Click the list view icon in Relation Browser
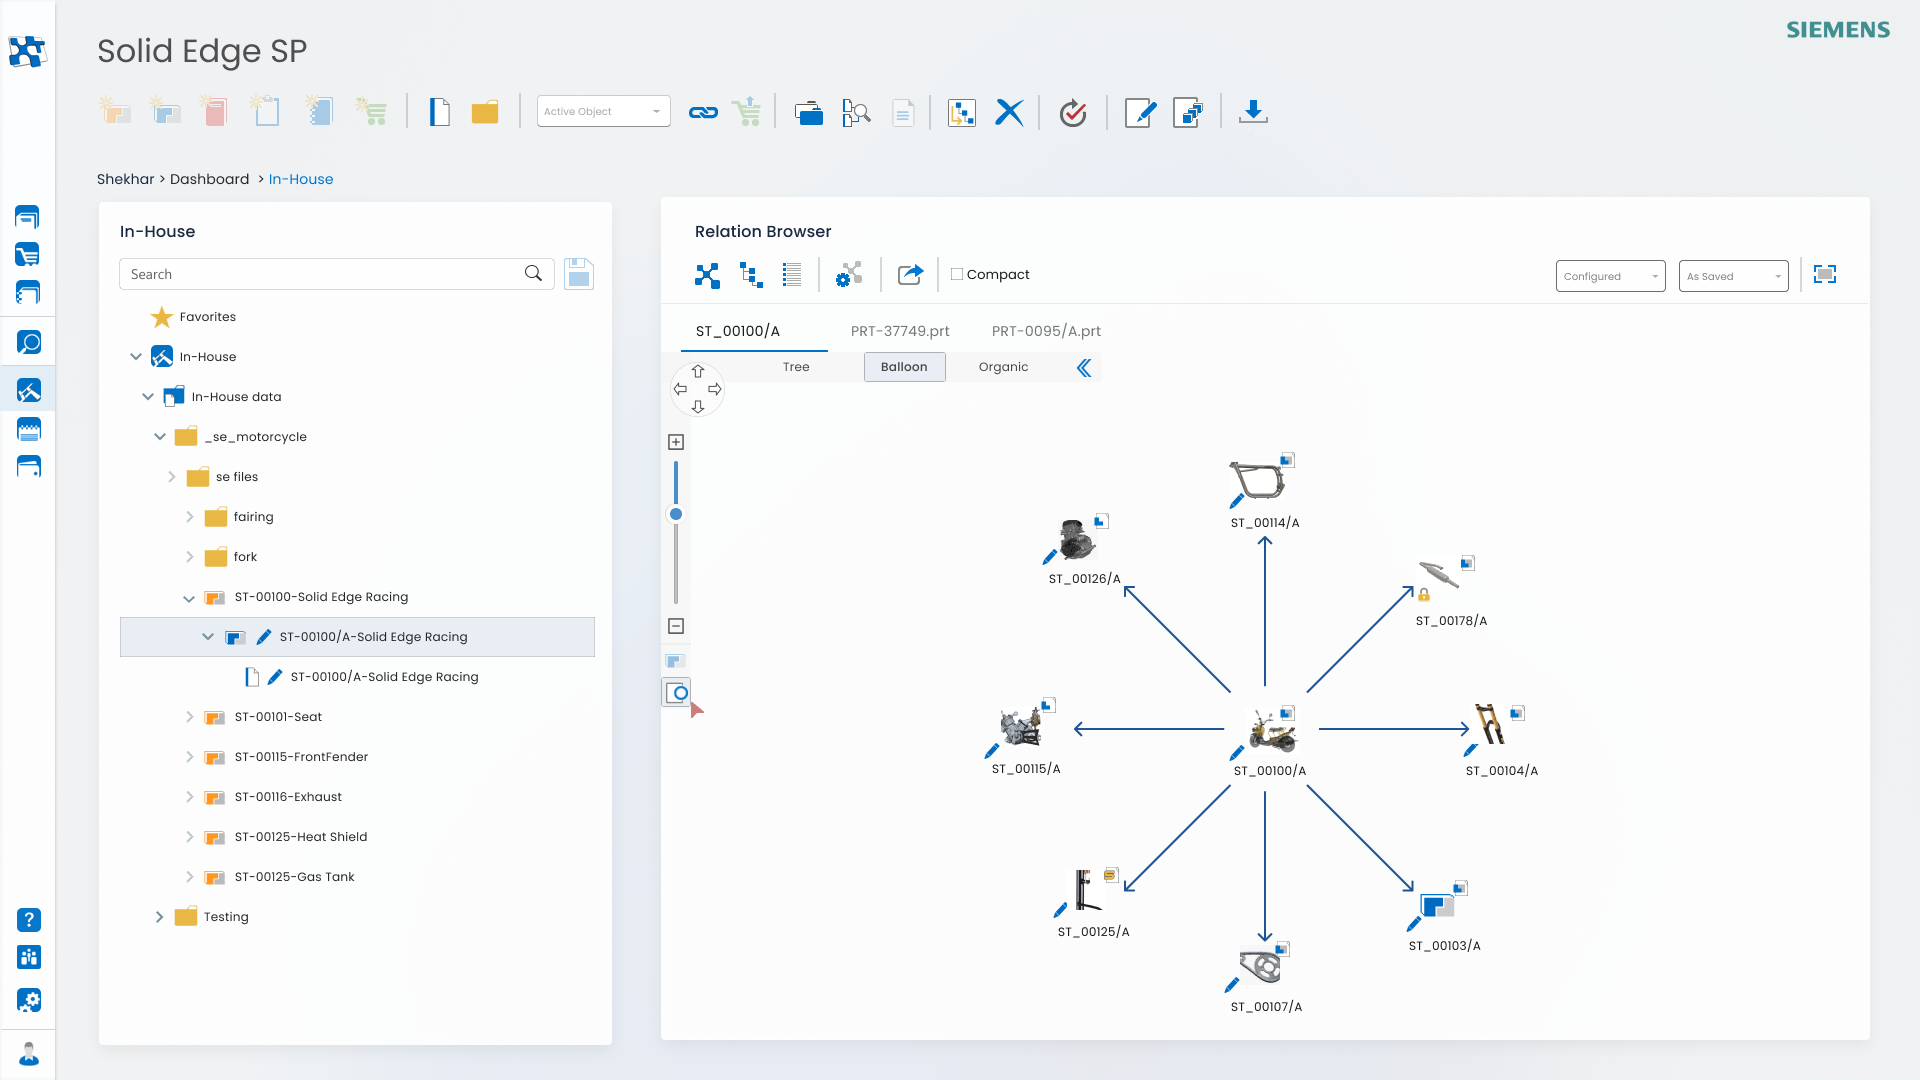 pyautogui.click(x=792, y=275)
